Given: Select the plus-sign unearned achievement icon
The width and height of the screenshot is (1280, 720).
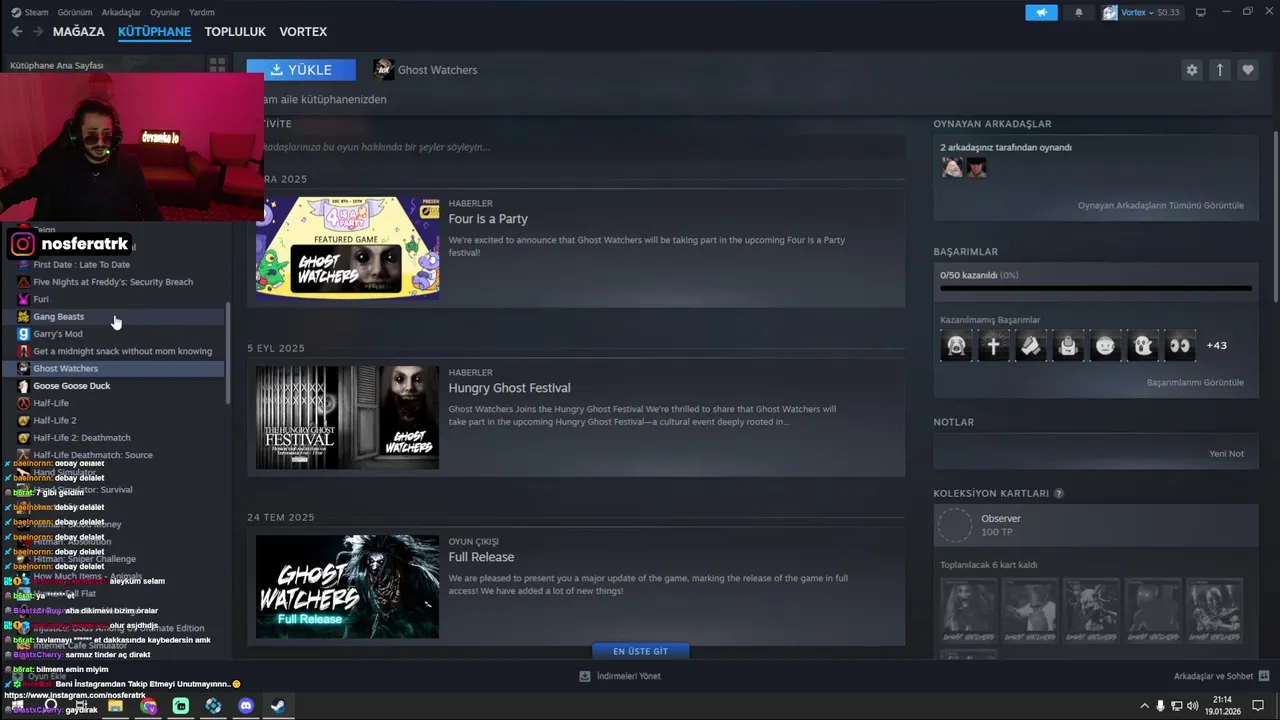Looking at the screenshot, I should [993, 345].
